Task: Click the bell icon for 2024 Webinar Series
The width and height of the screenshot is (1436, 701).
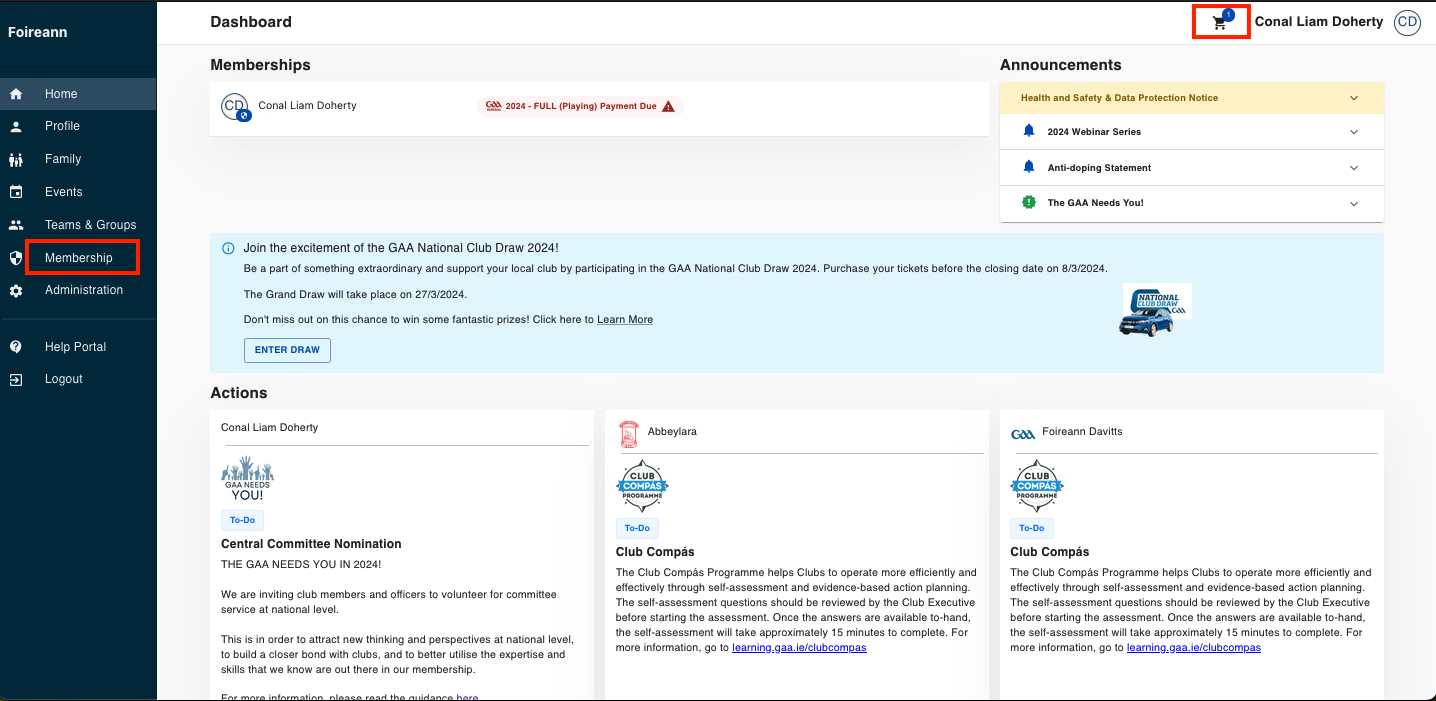Action: coord(1029,131)
